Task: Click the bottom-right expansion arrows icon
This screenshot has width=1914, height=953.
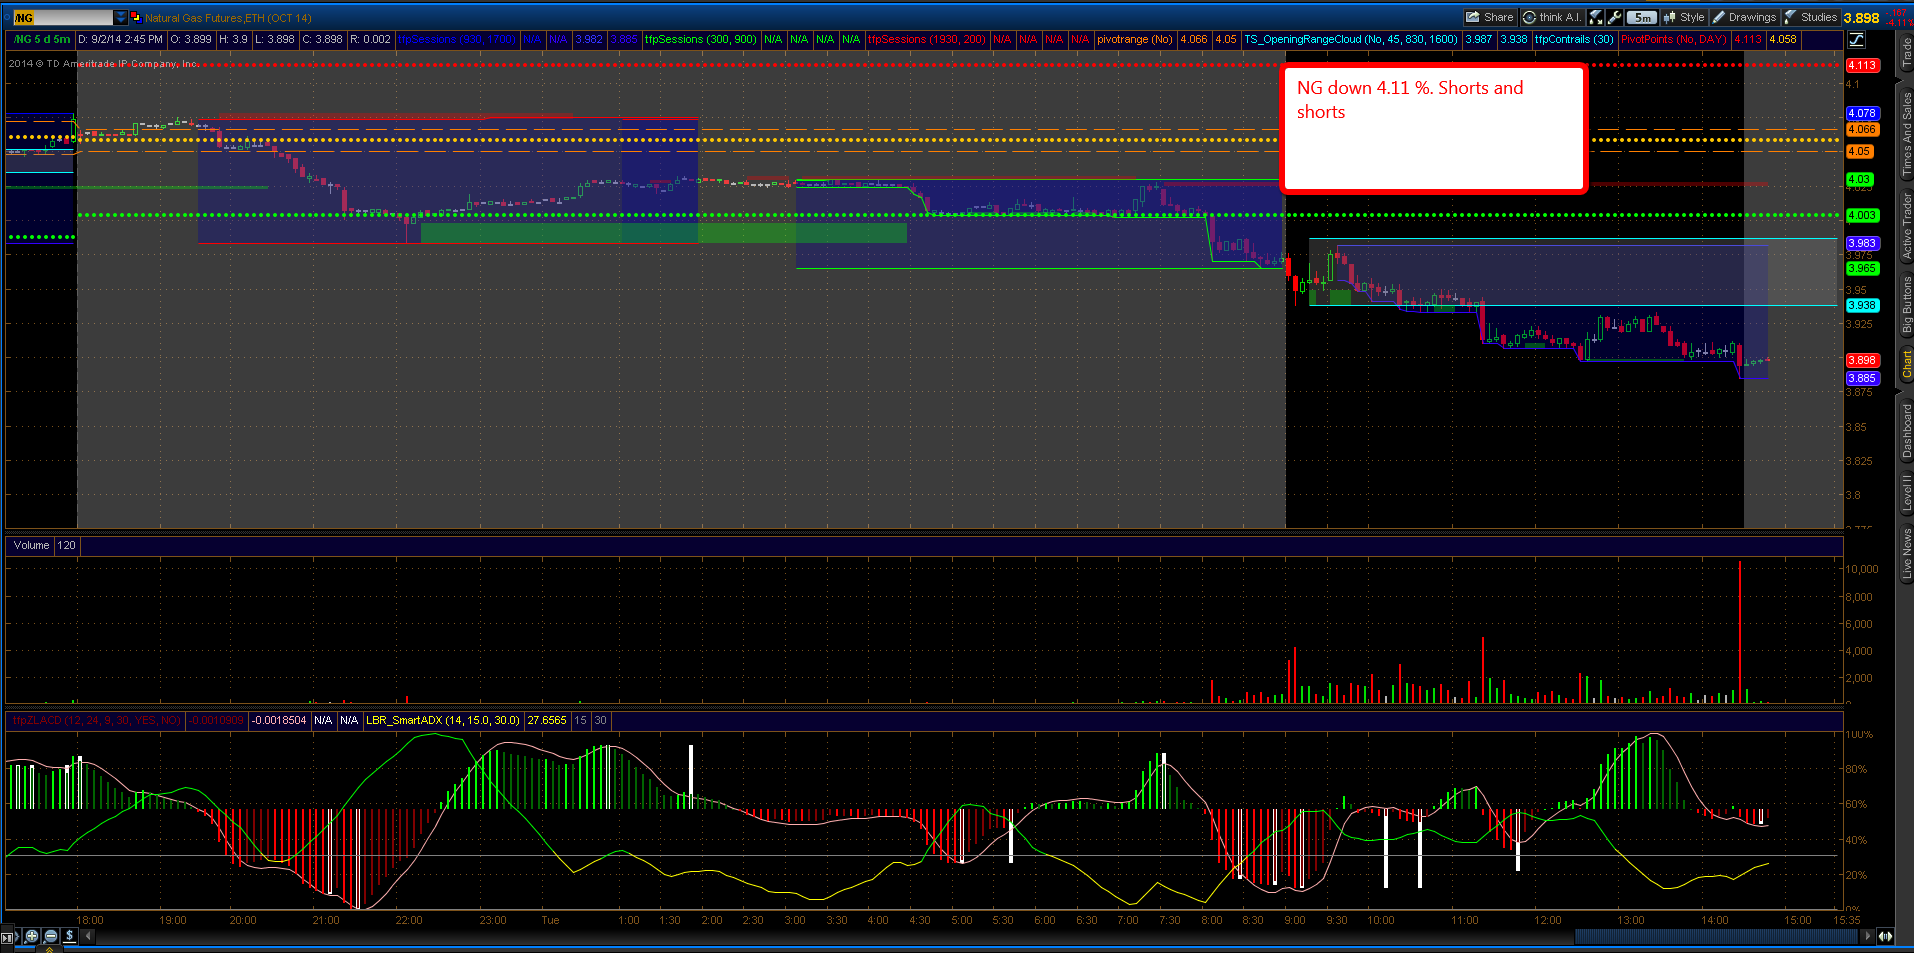Action: [x=1885, y=936]
